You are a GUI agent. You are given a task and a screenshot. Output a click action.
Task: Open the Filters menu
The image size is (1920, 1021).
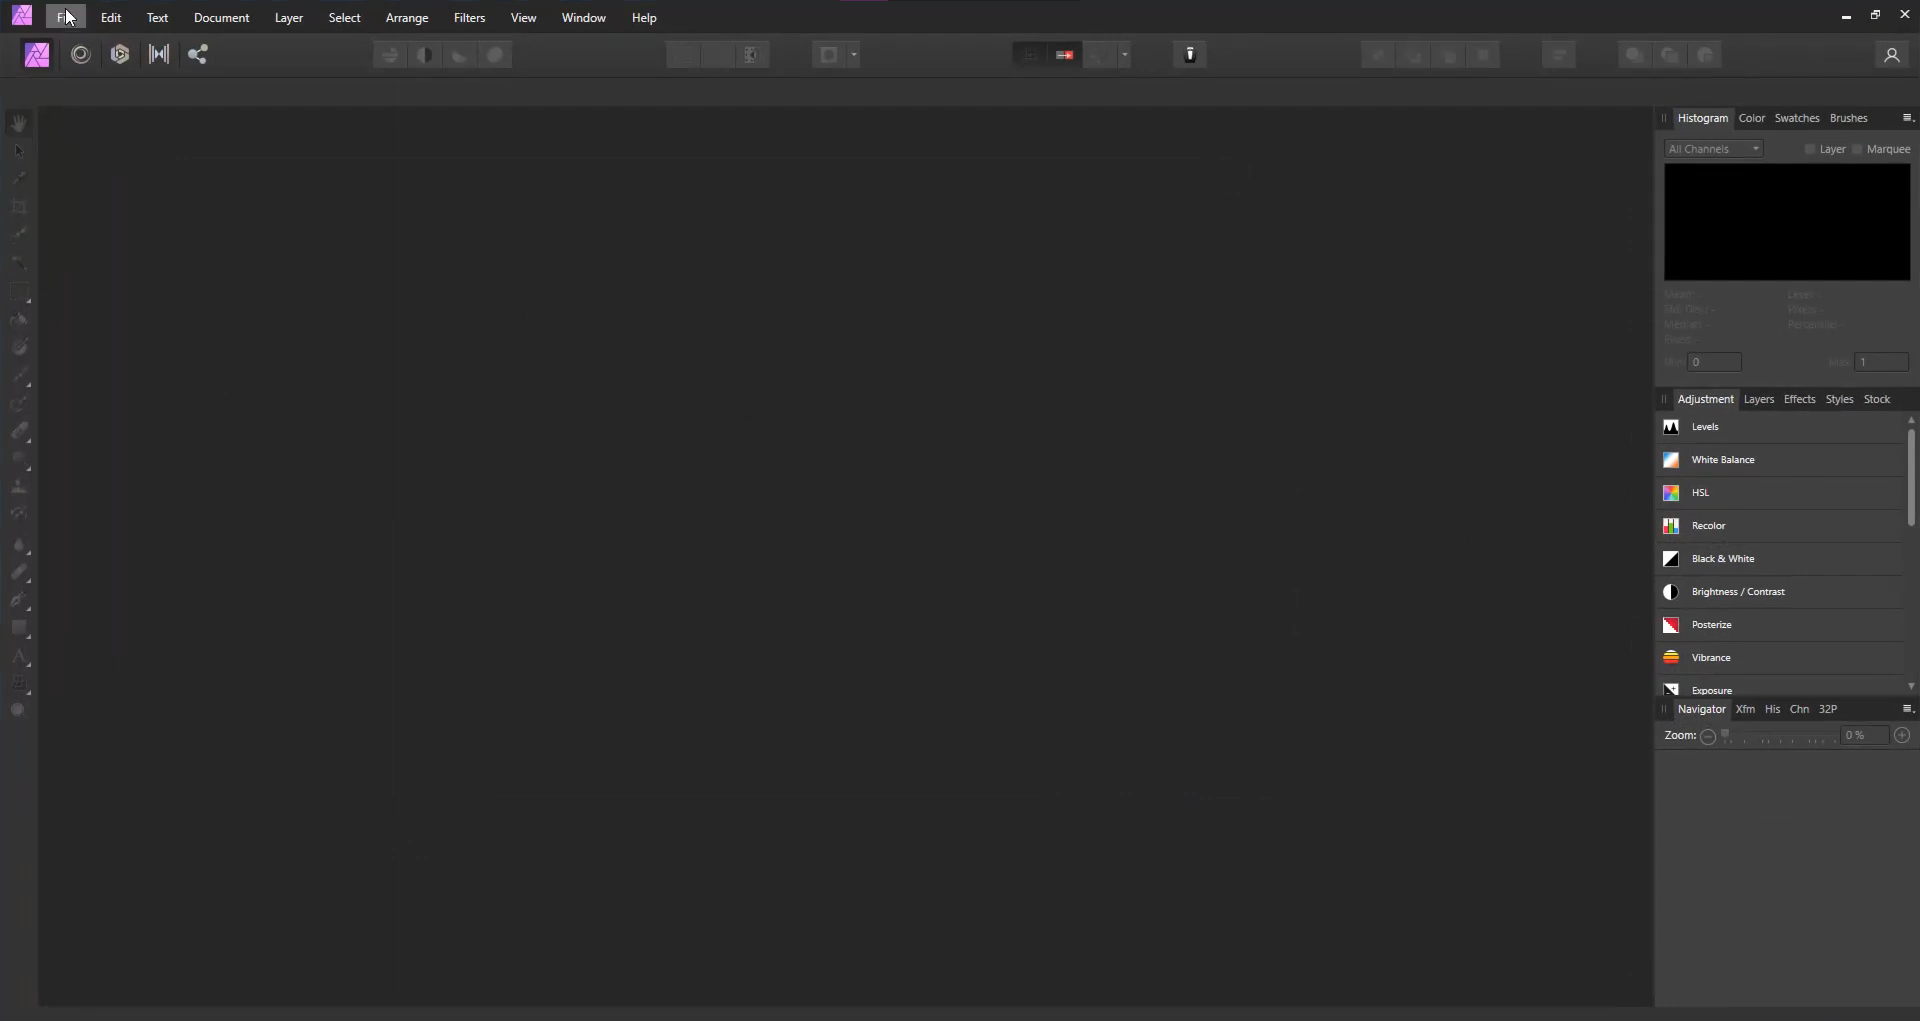470,18
